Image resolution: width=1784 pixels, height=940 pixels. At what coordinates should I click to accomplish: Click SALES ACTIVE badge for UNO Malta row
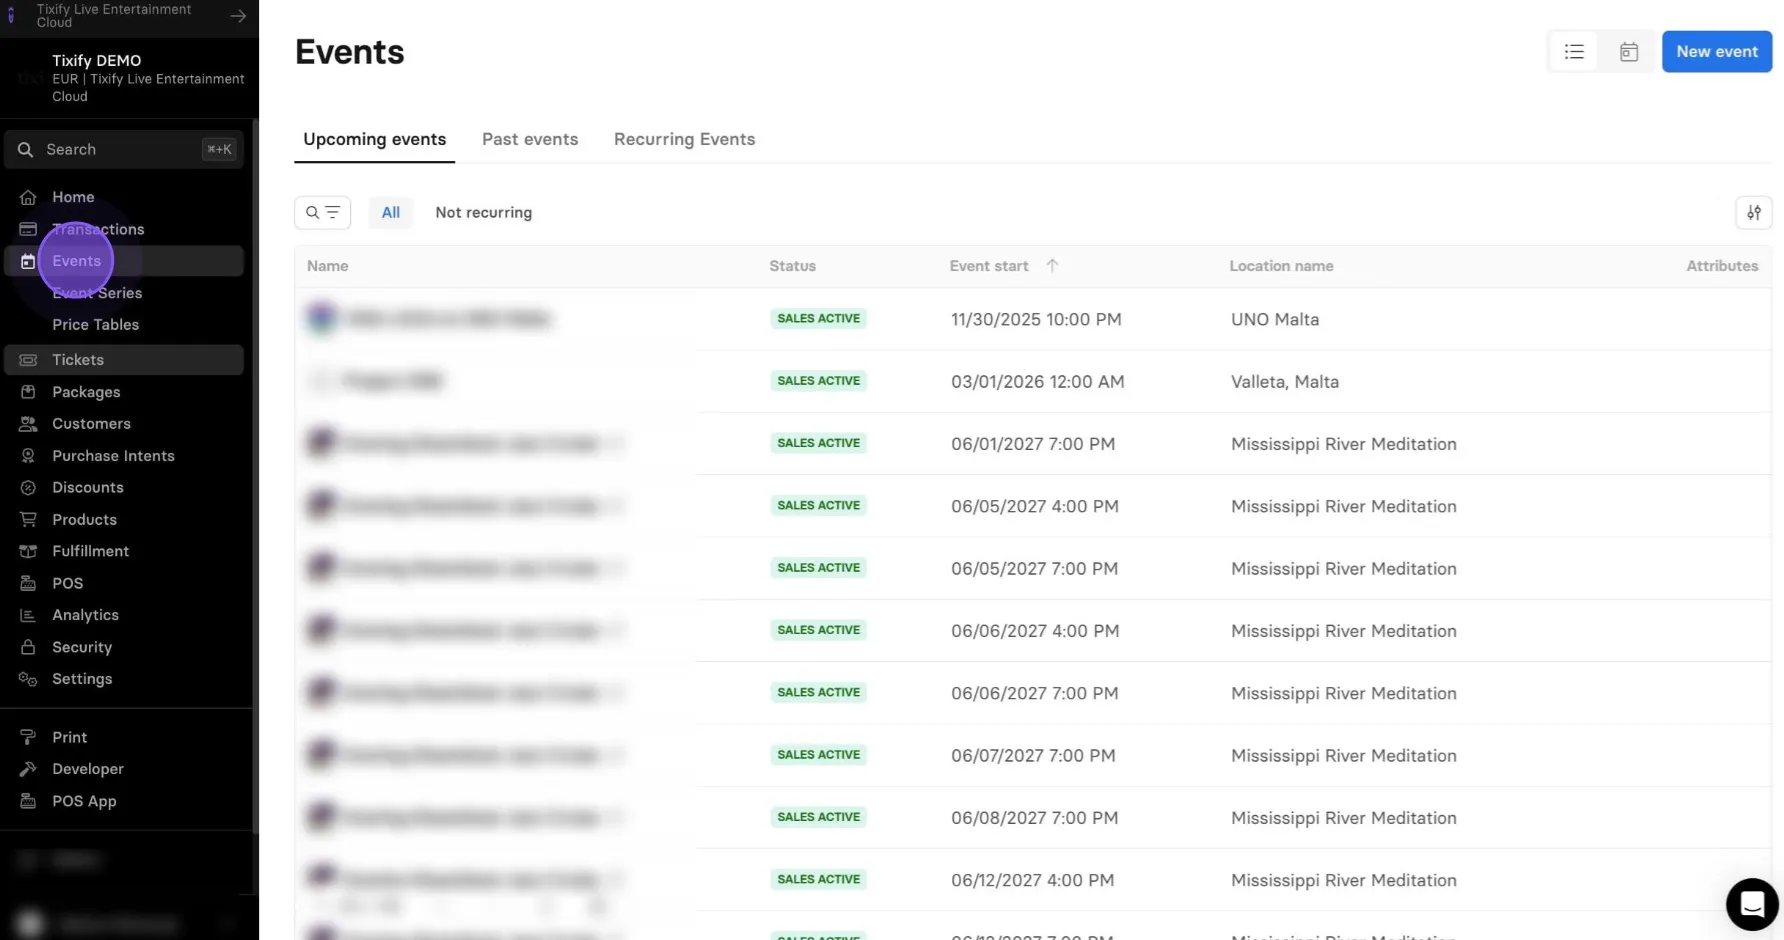click(x=818, y=319)
